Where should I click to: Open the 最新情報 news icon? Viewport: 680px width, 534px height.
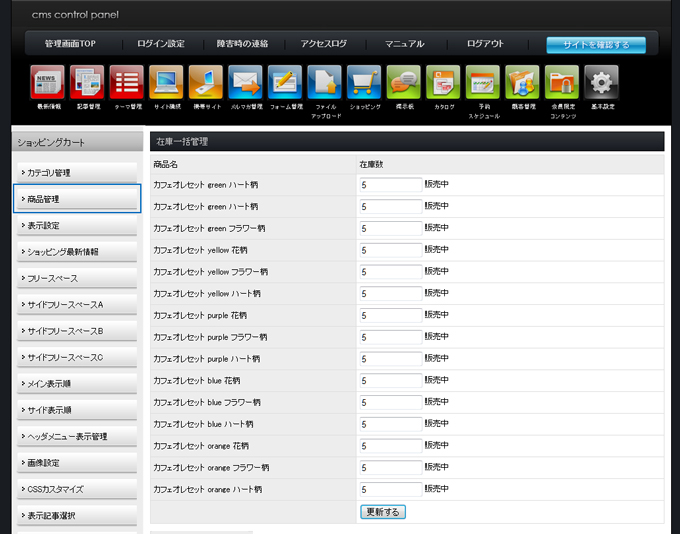pyautogui.click(x=47, y=82)
